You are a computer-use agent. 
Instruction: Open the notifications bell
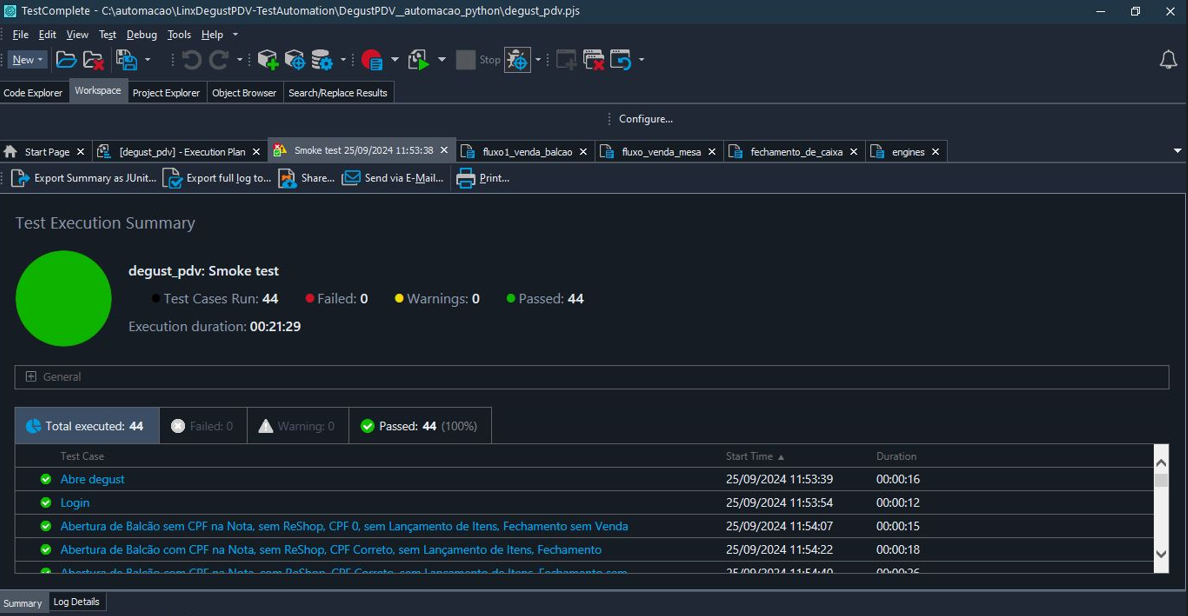[1168, 60]
